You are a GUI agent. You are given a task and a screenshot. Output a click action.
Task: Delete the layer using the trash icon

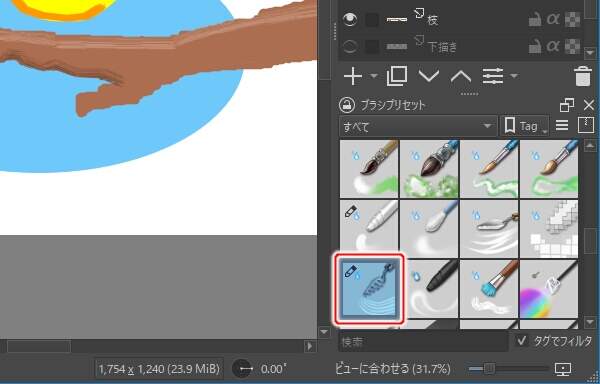click(x=583, y=76)
